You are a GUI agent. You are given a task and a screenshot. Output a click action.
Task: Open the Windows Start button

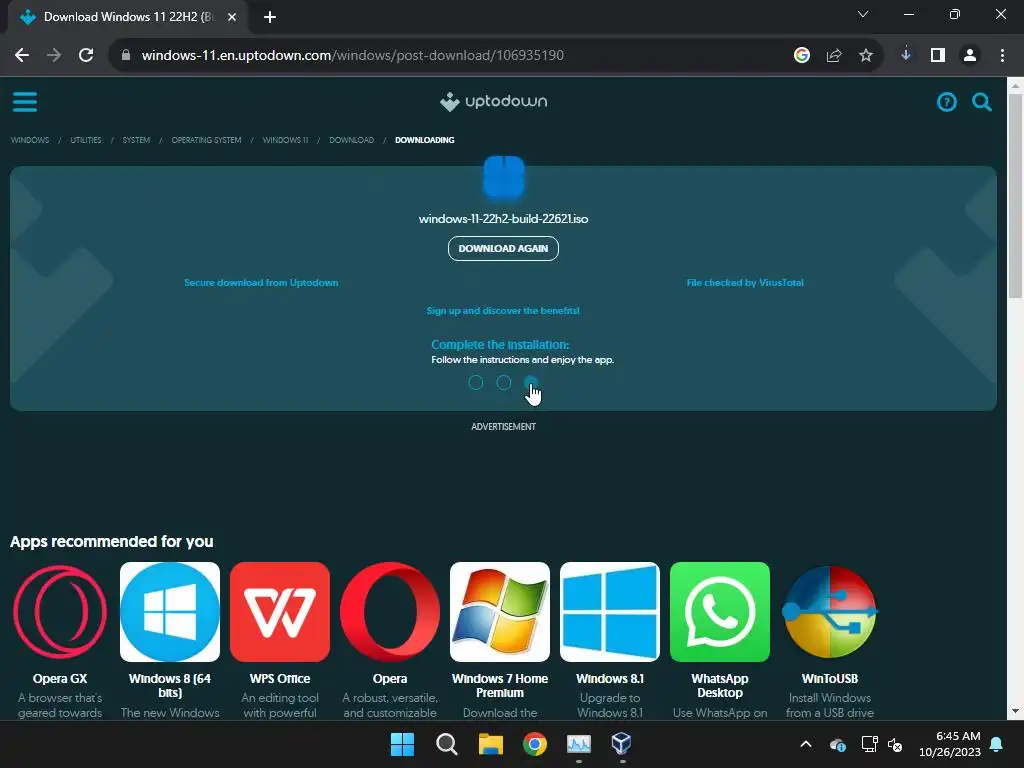tap(402, 744)
